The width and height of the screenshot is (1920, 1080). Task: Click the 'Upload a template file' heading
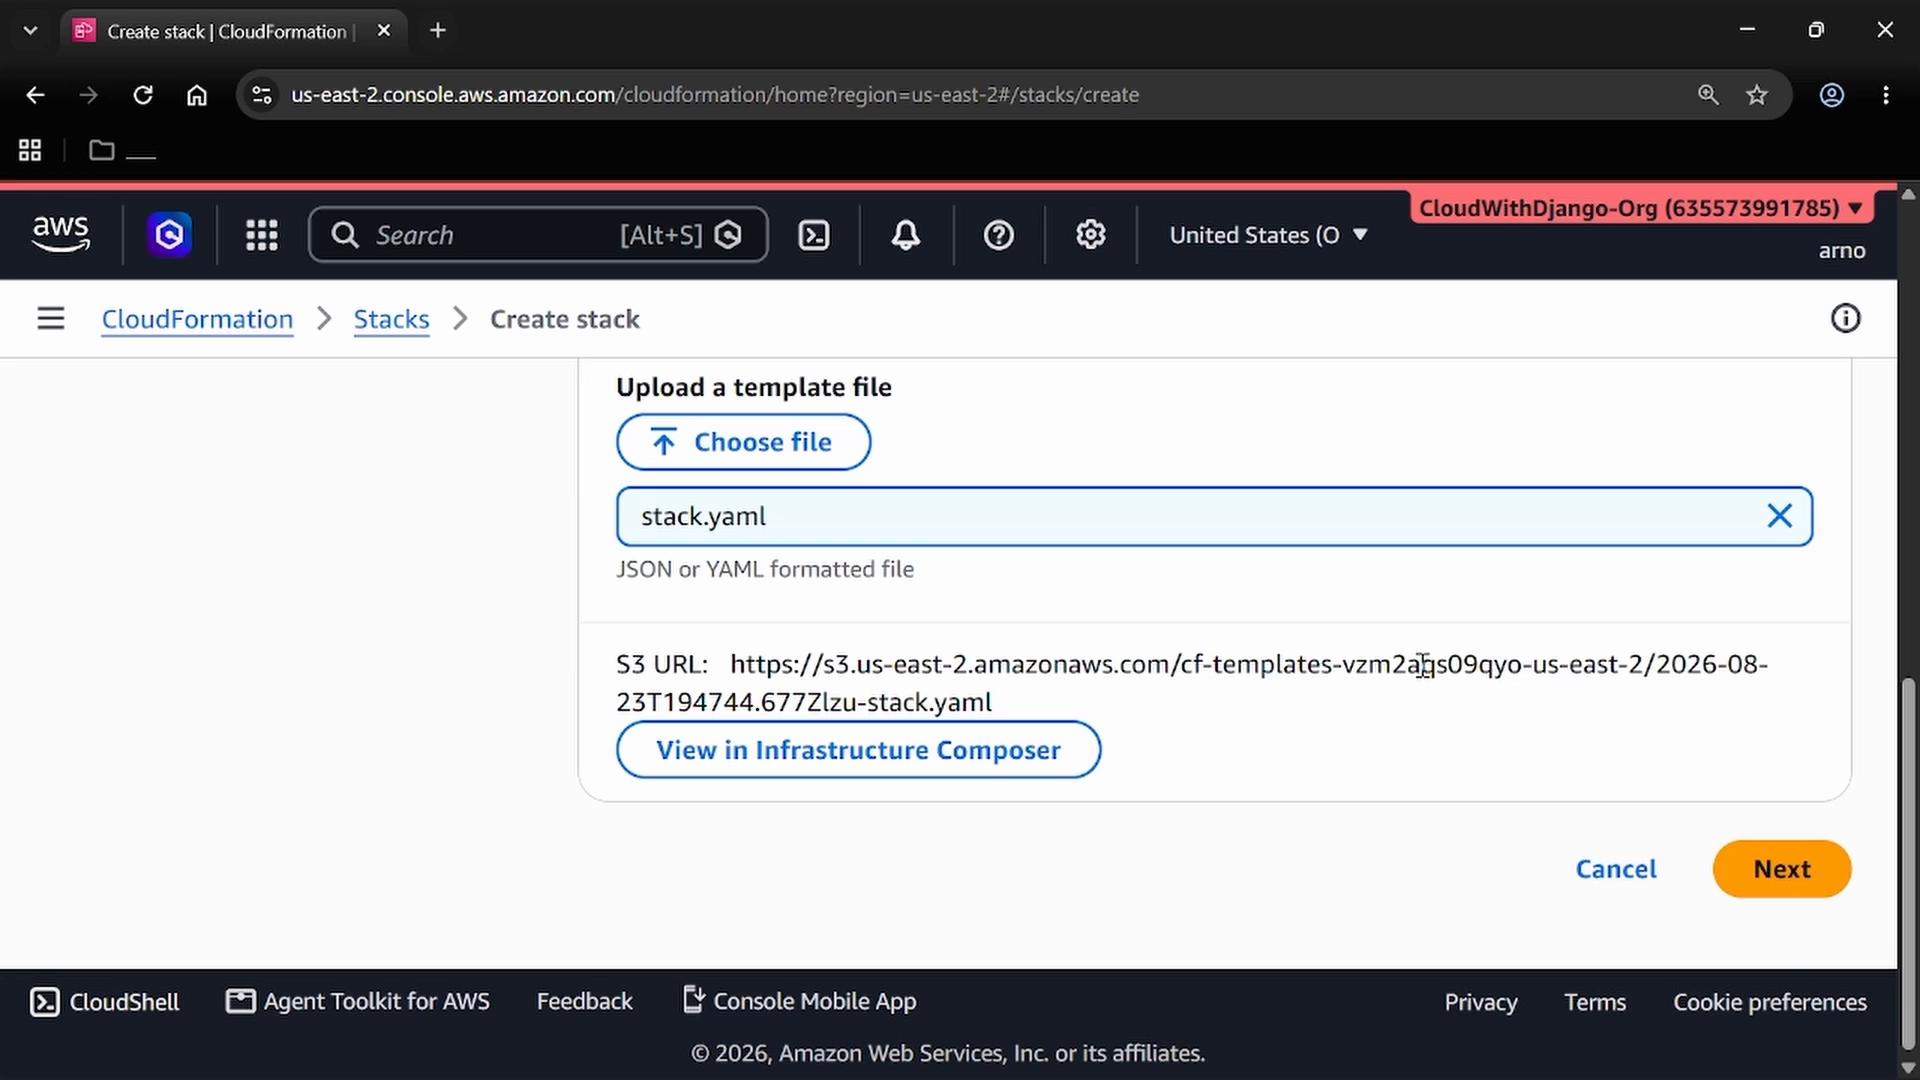(754, 387)
